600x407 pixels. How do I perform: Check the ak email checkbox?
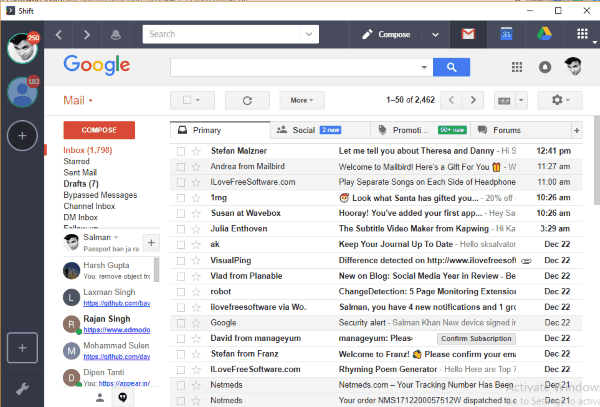pos(181,245)
